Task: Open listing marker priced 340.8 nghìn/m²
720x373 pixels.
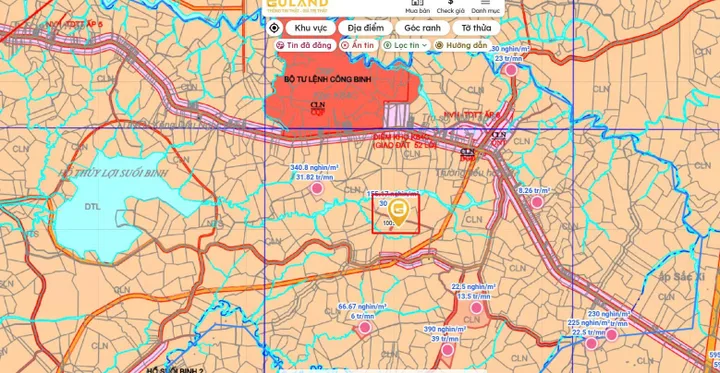Action: (316, 188)
